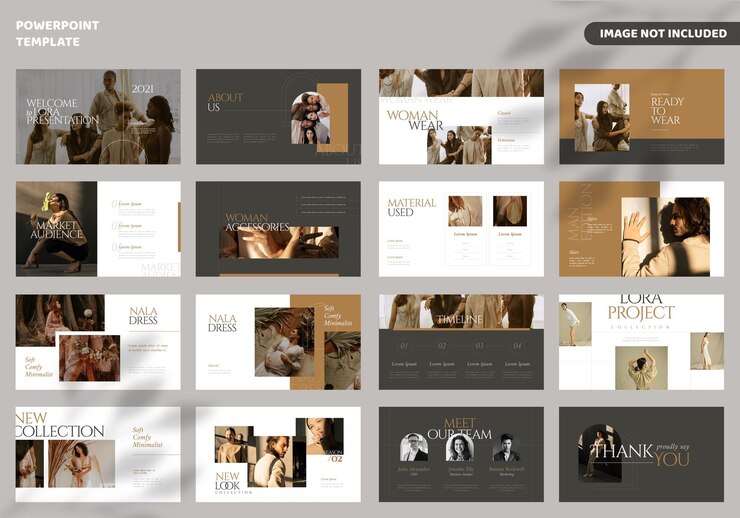Open the 'Market Audience' slide thumbnail
Screen dimensions: 740x518
click(98, 229)
